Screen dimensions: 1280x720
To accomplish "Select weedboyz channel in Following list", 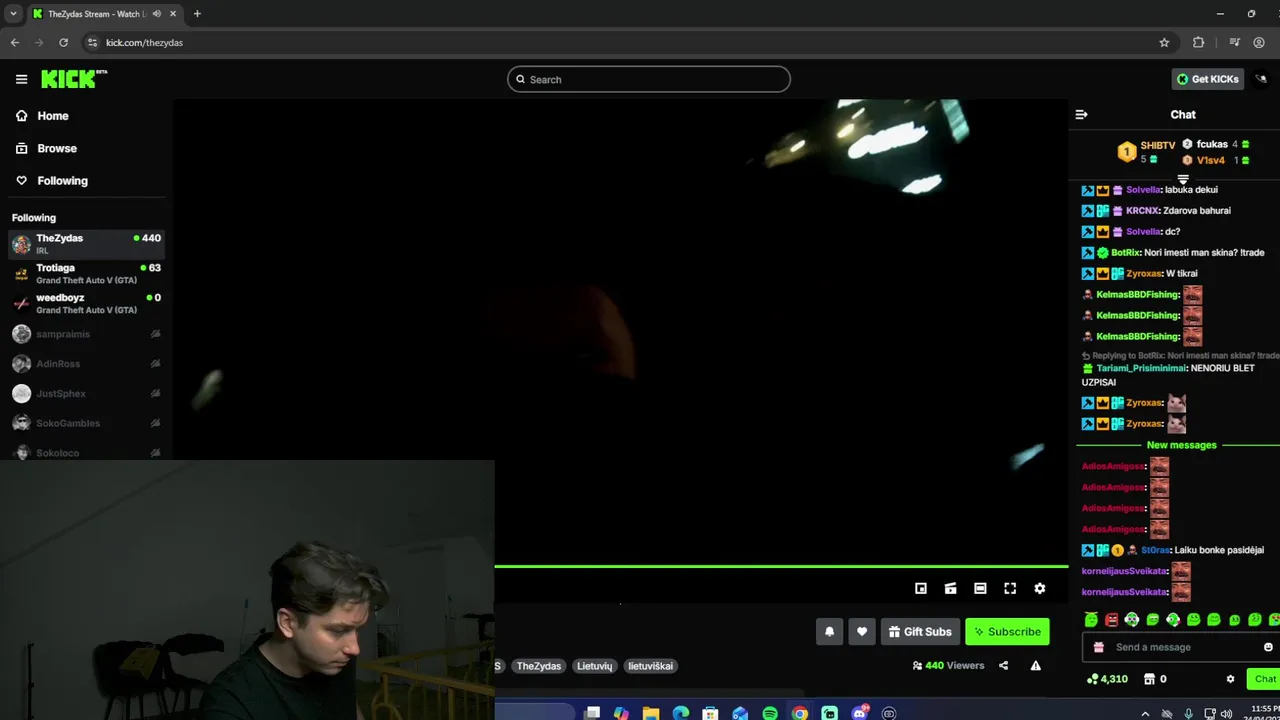I will click(x=87, y=303).
